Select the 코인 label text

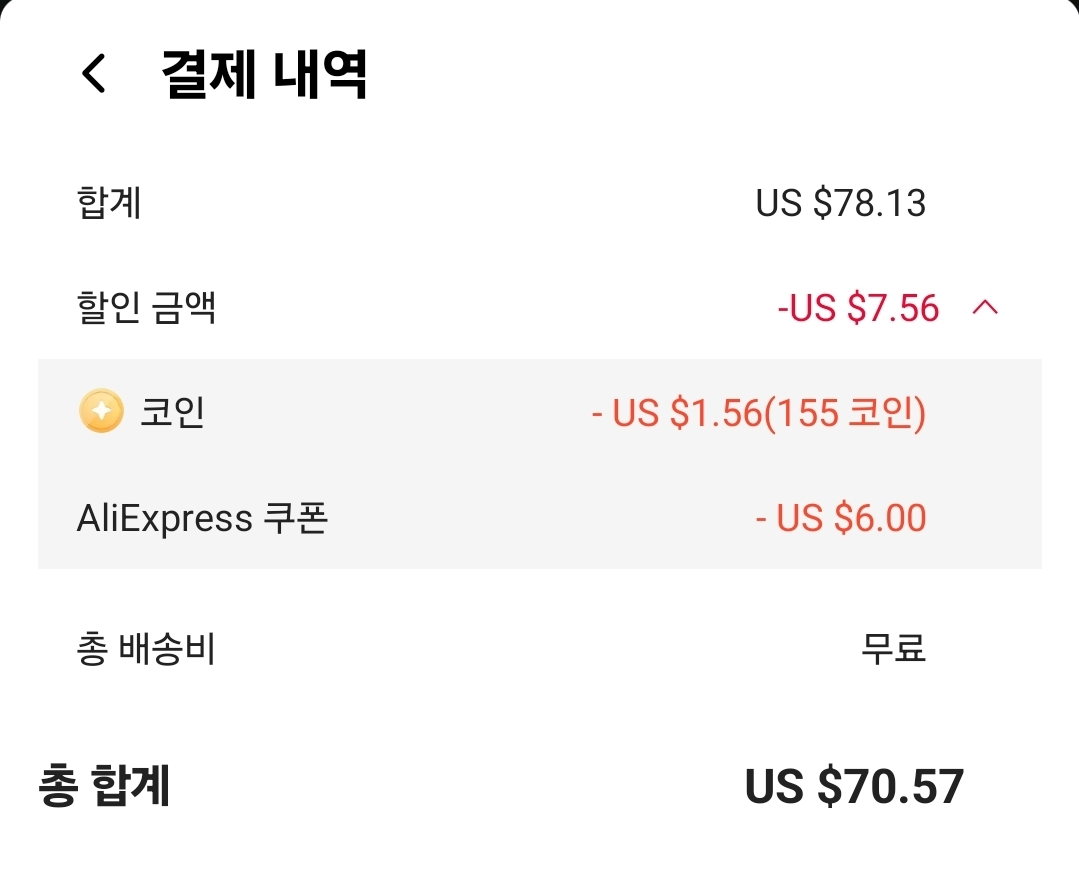click(x=172, y=412)
